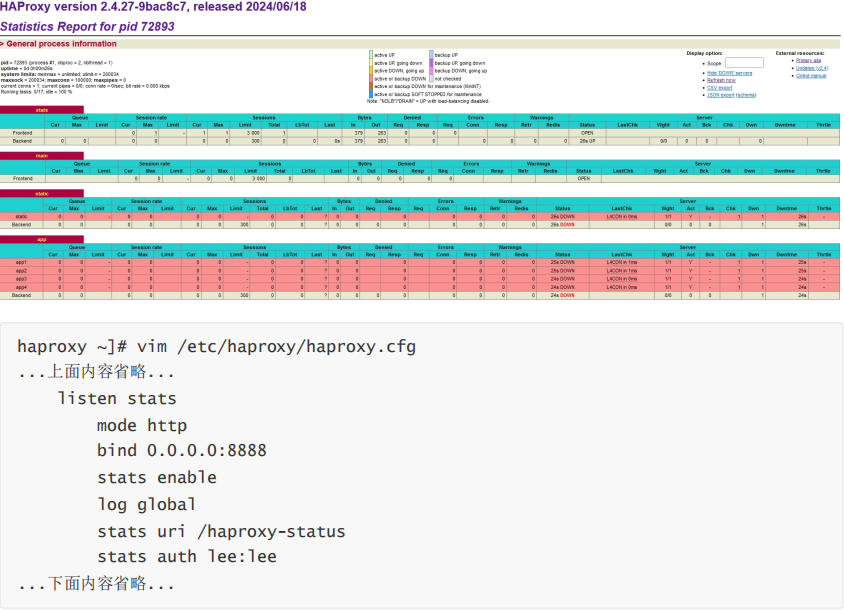
Task: Open the JSON schema link
Action: click(x=746, y=95)
